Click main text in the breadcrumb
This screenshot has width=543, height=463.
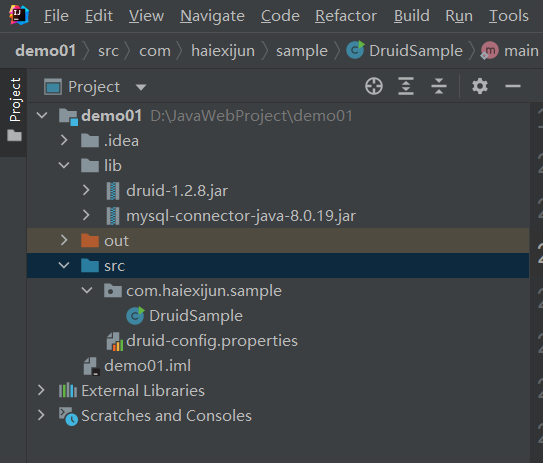[x=521, y=51]
